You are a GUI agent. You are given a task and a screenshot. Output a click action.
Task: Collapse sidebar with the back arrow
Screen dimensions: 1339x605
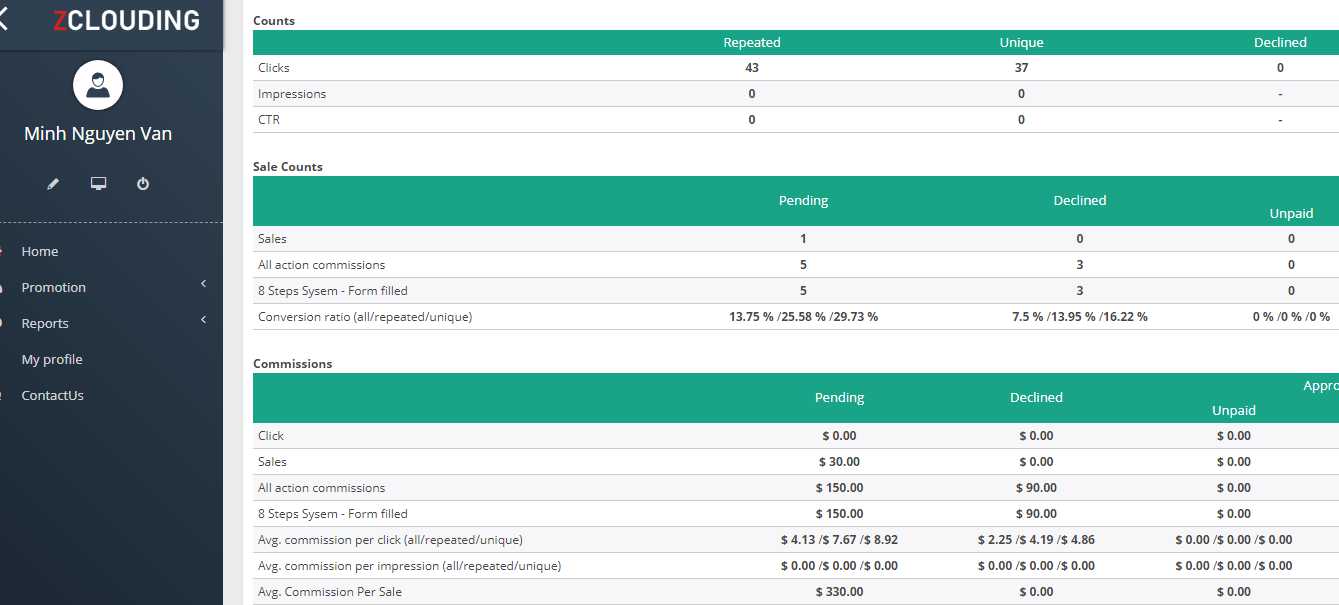[x=3, y=20]
